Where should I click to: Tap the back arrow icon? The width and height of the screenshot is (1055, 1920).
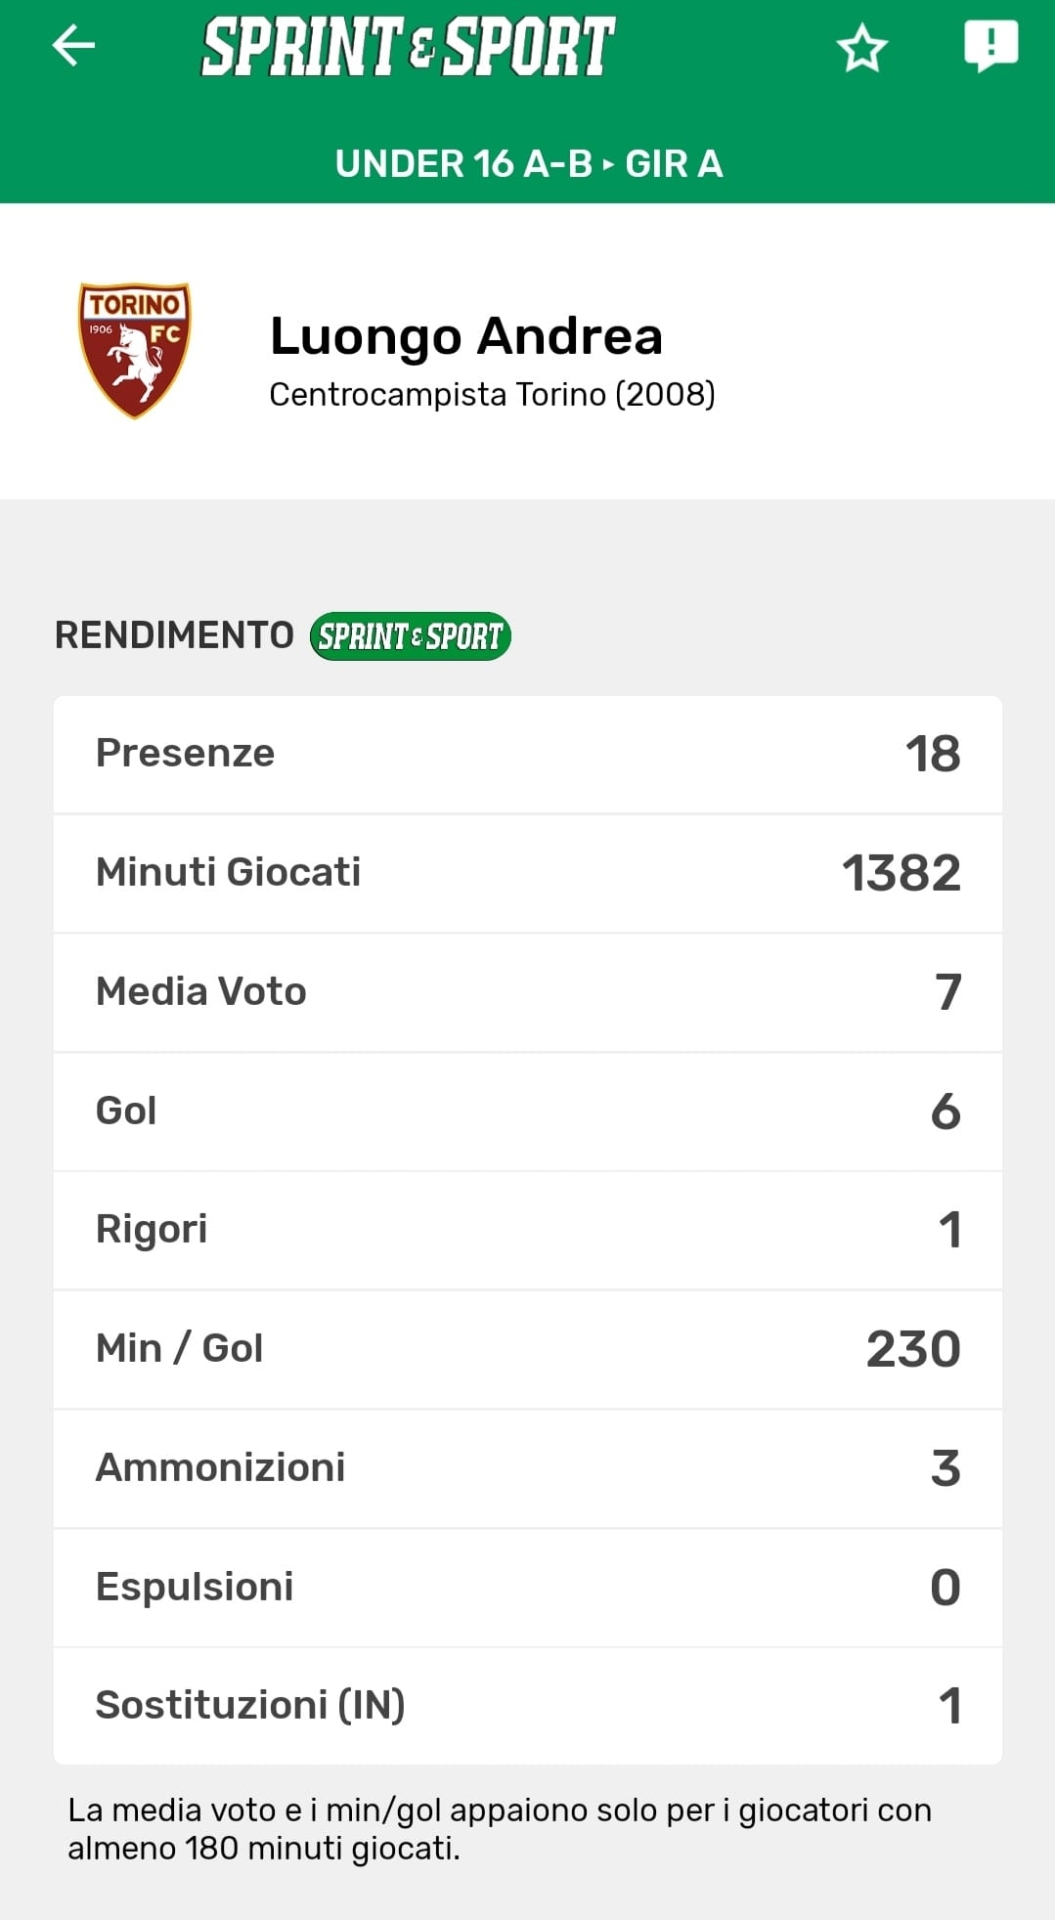pos(74,46)
